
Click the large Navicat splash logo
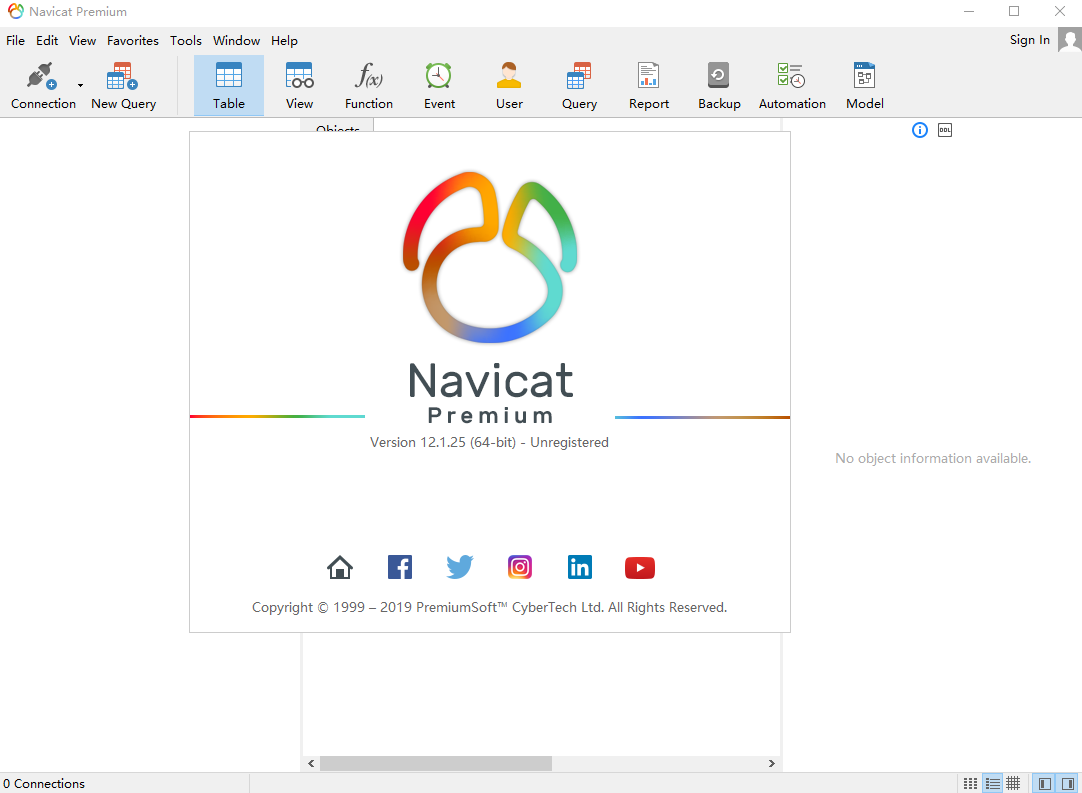pyautogui.click(x=490, y=257)
